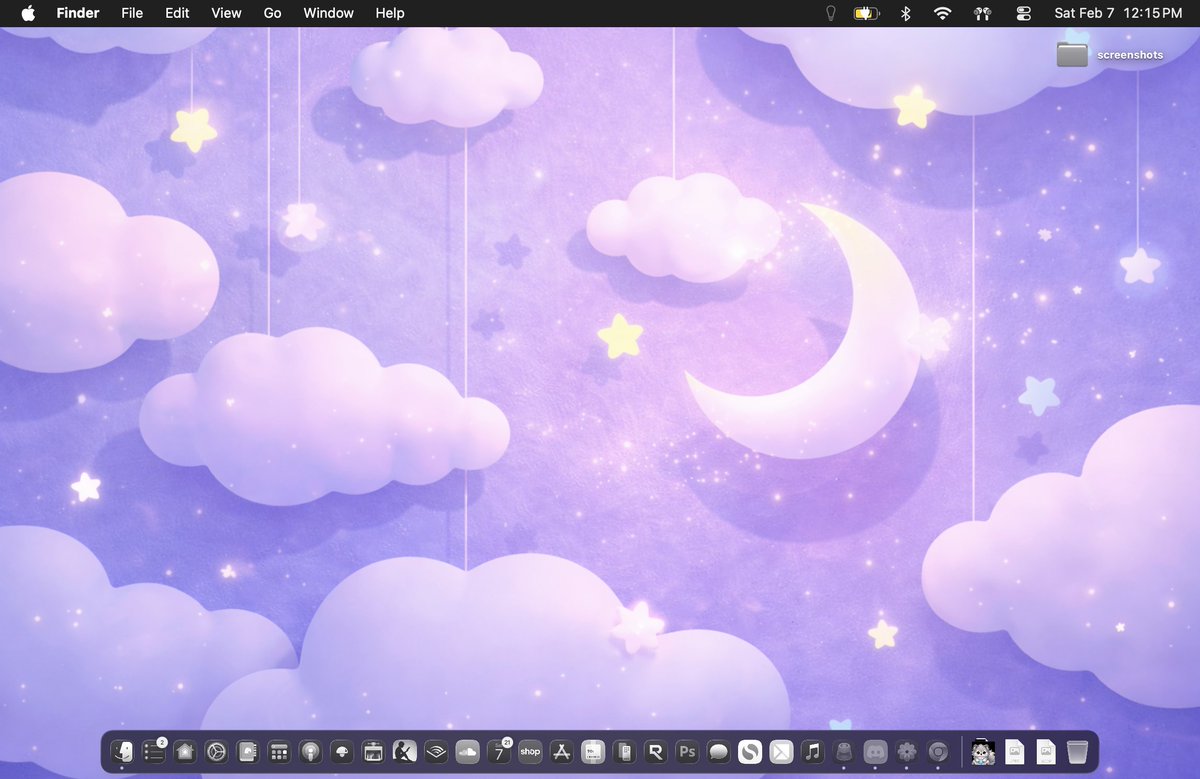1200x779 pixels.
Task: Open the Trash in the Dock
Action: 1077,751
